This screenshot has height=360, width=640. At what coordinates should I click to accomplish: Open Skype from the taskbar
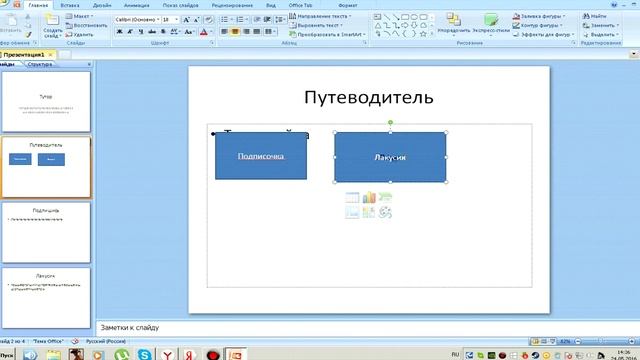coord(144,354)
